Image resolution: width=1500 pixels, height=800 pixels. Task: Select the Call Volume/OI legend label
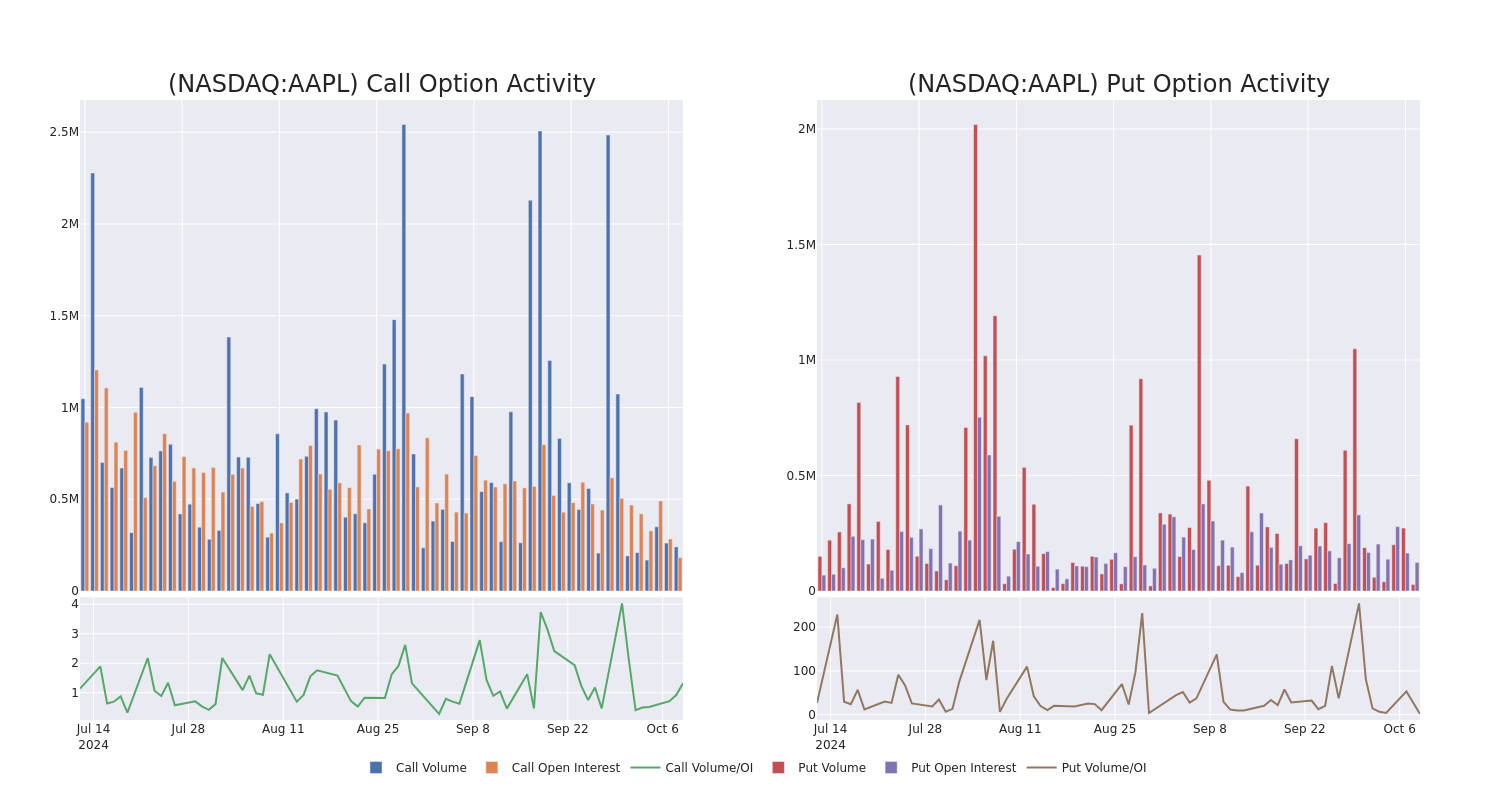point(709,768)
